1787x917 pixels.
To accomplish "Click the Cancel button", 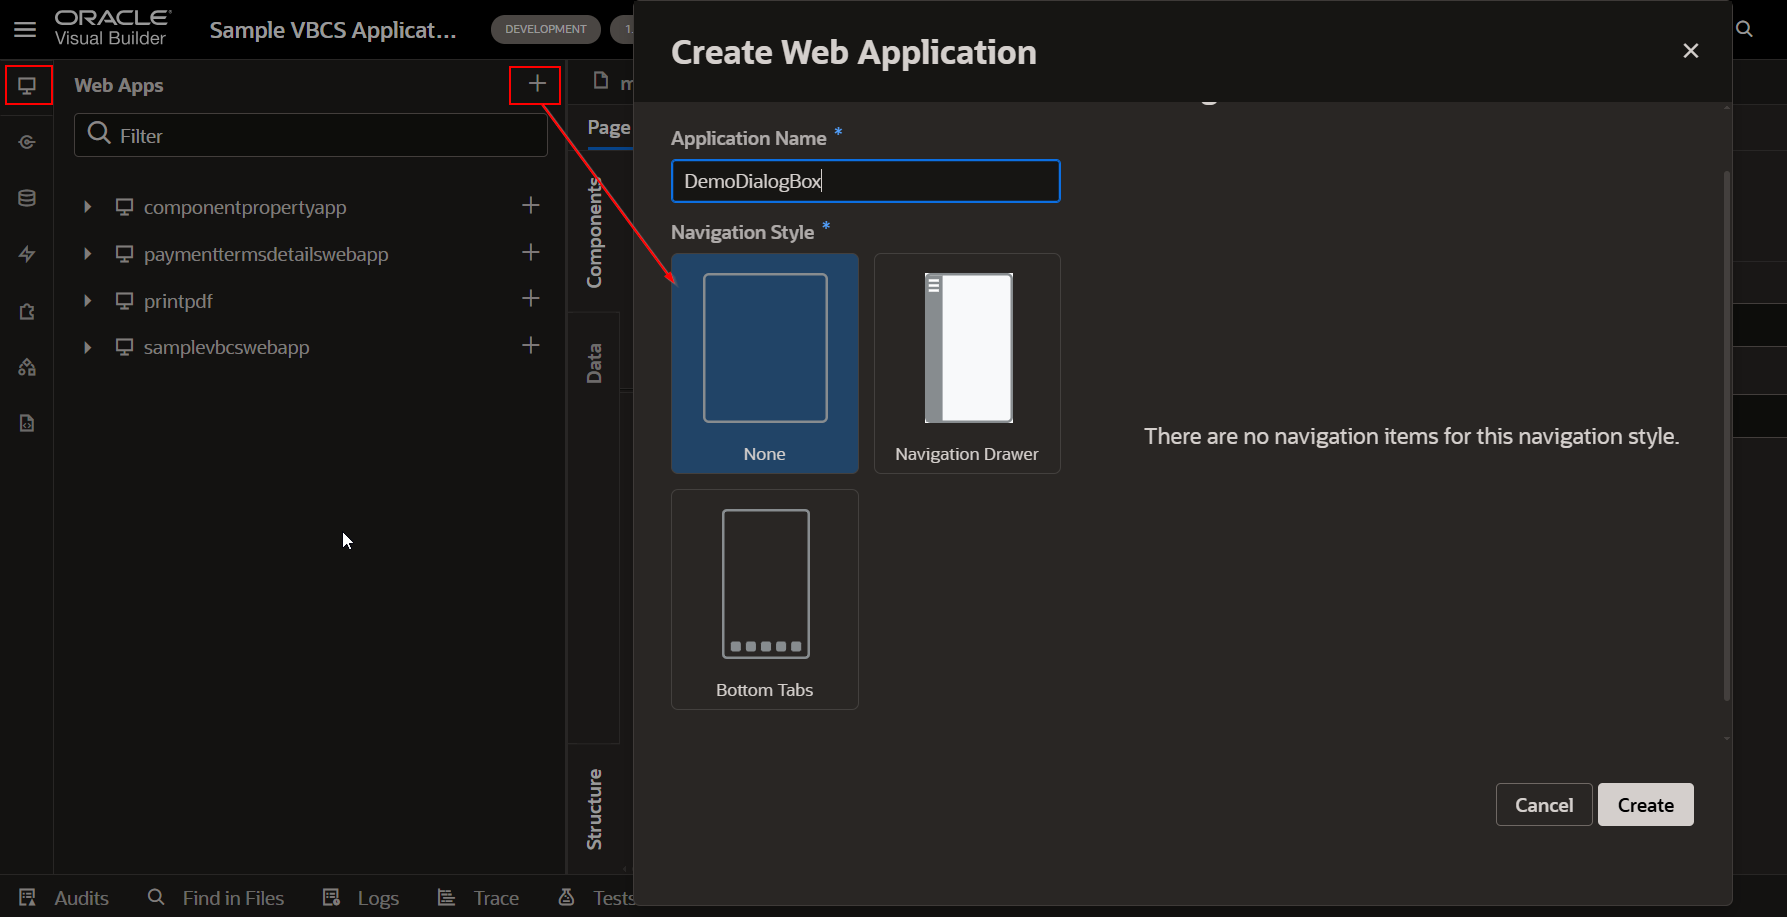I will coord(1544,805).
